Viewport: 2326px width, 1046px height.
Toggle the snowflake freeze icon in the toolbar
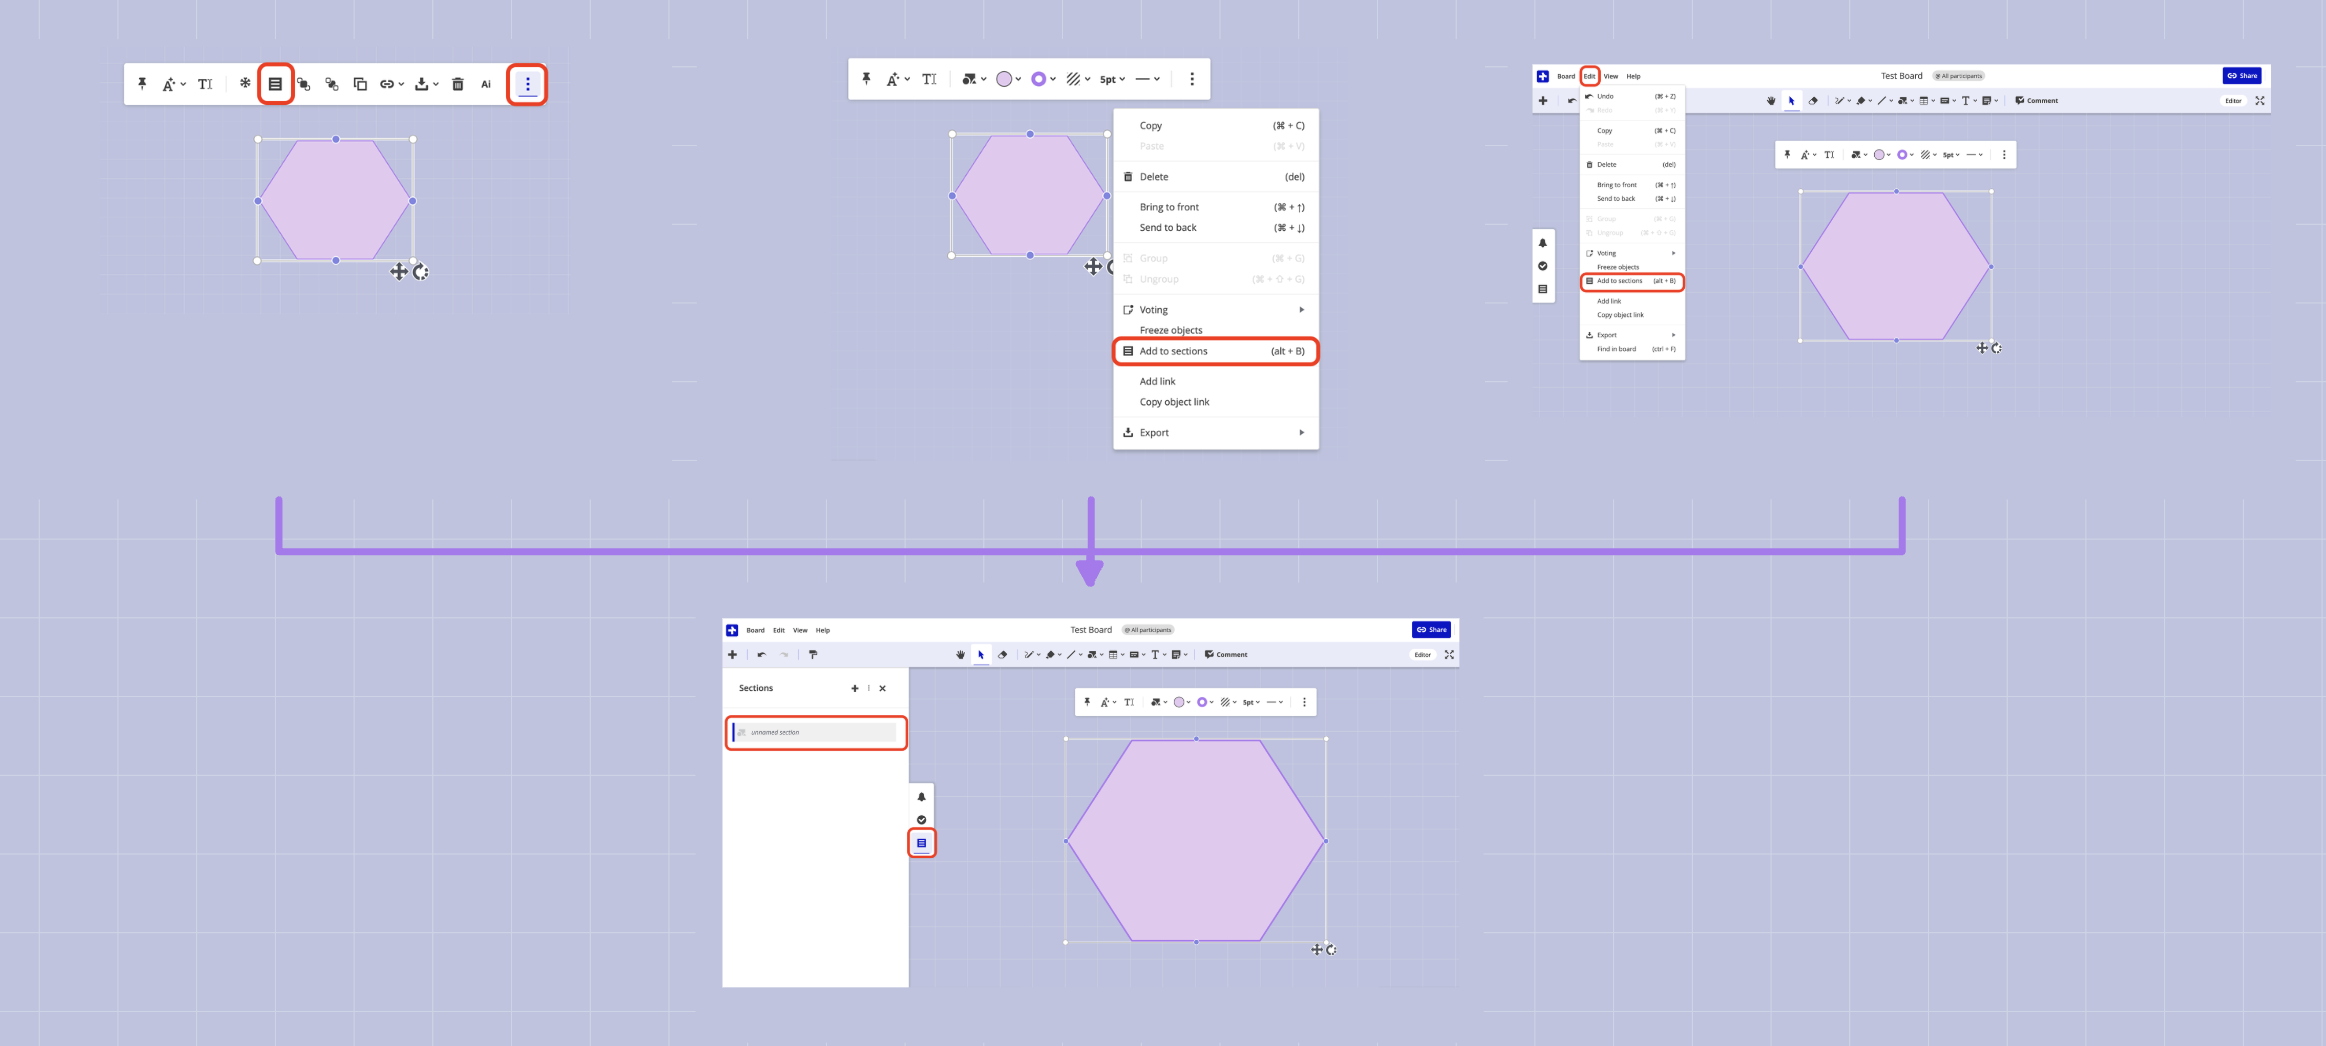pyautogui.click(x=244, y=84)
